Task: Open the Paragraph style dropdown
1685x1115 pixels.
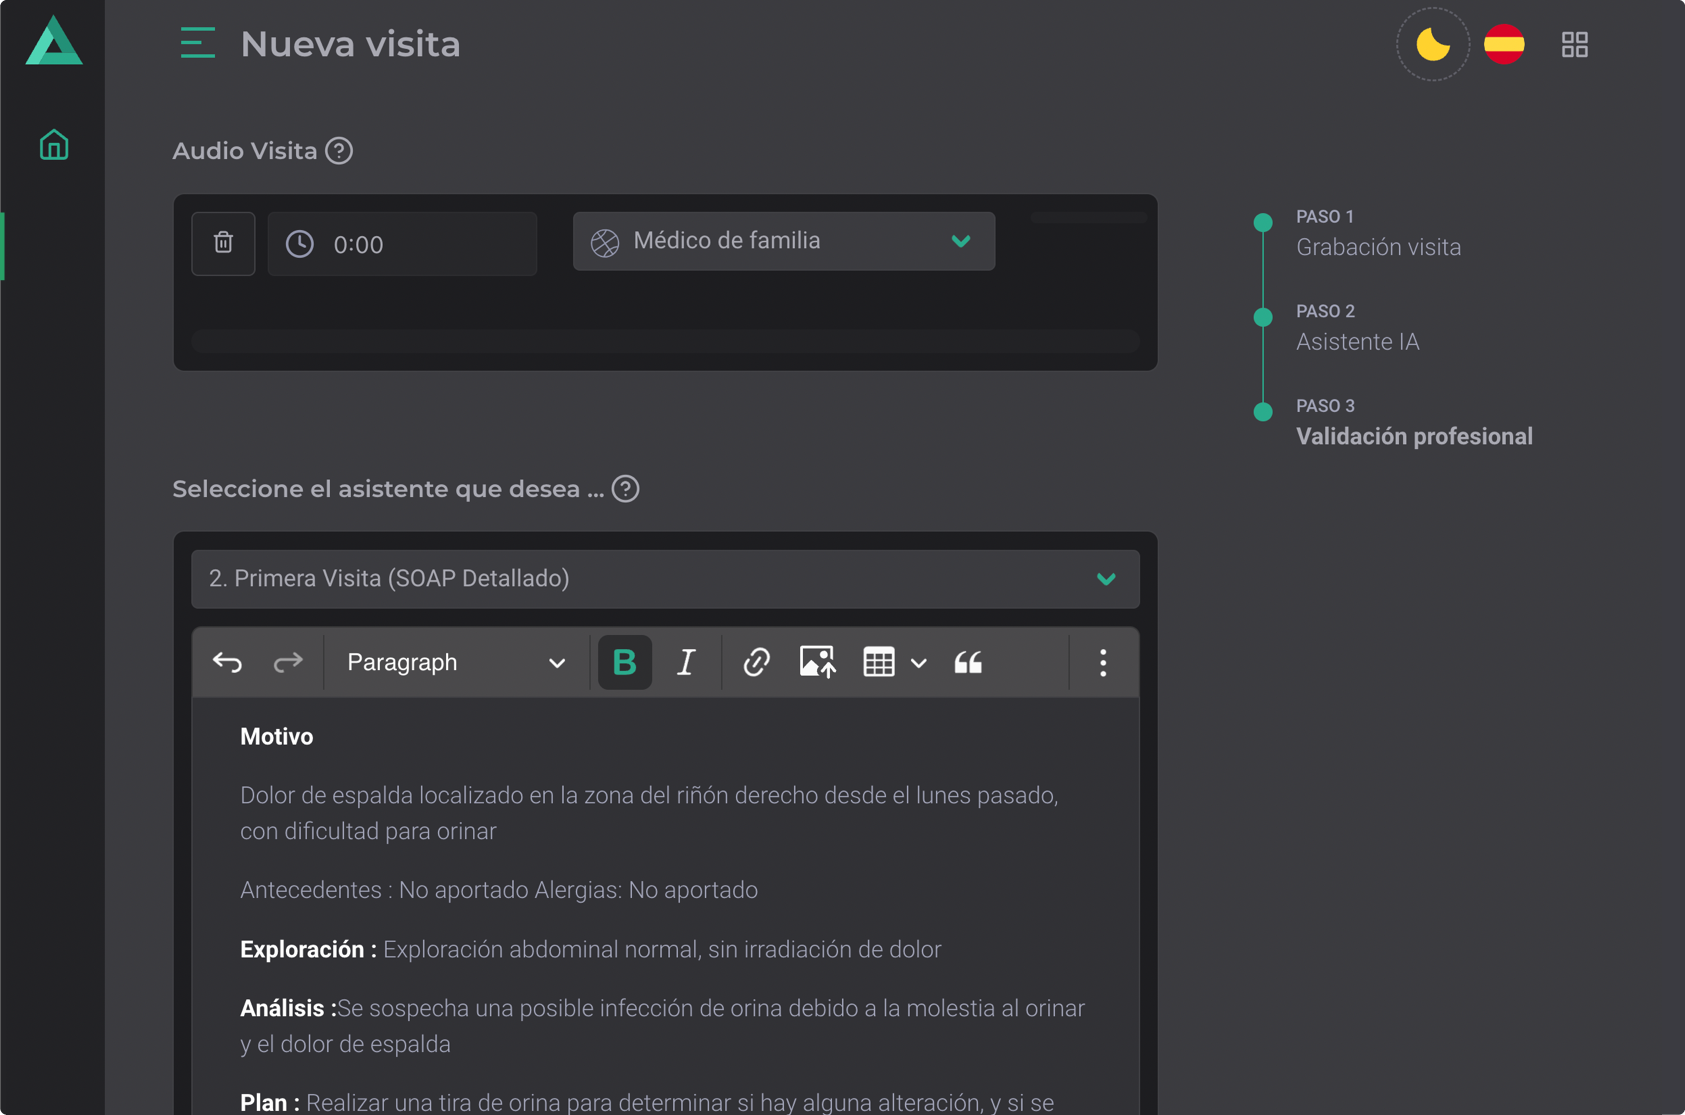Action: point(456,662)
